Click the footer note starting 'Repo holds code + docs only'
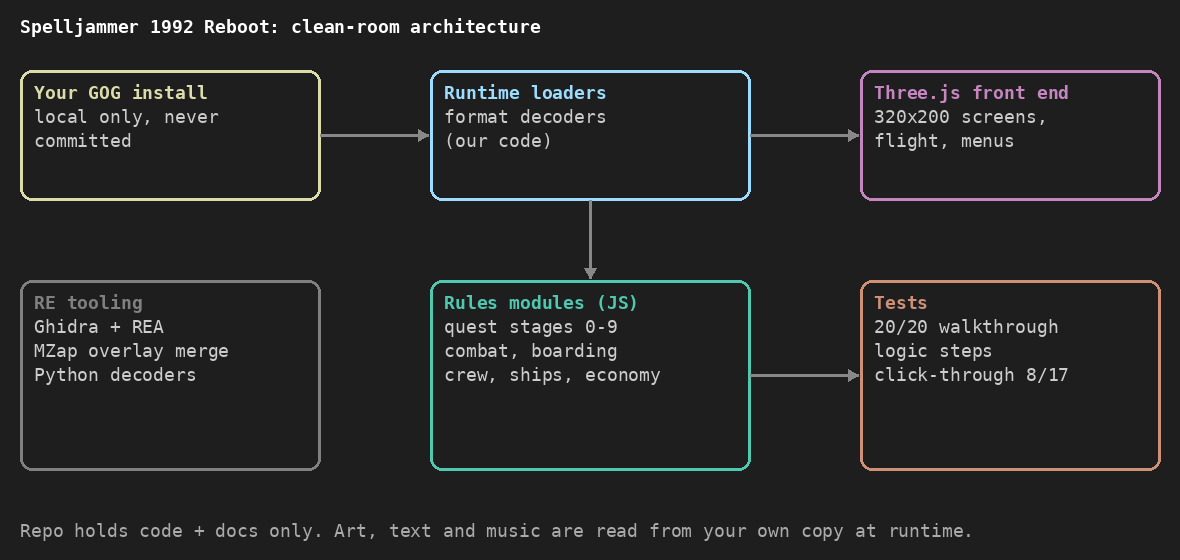 pyautogui.click(x=497, y=531)
